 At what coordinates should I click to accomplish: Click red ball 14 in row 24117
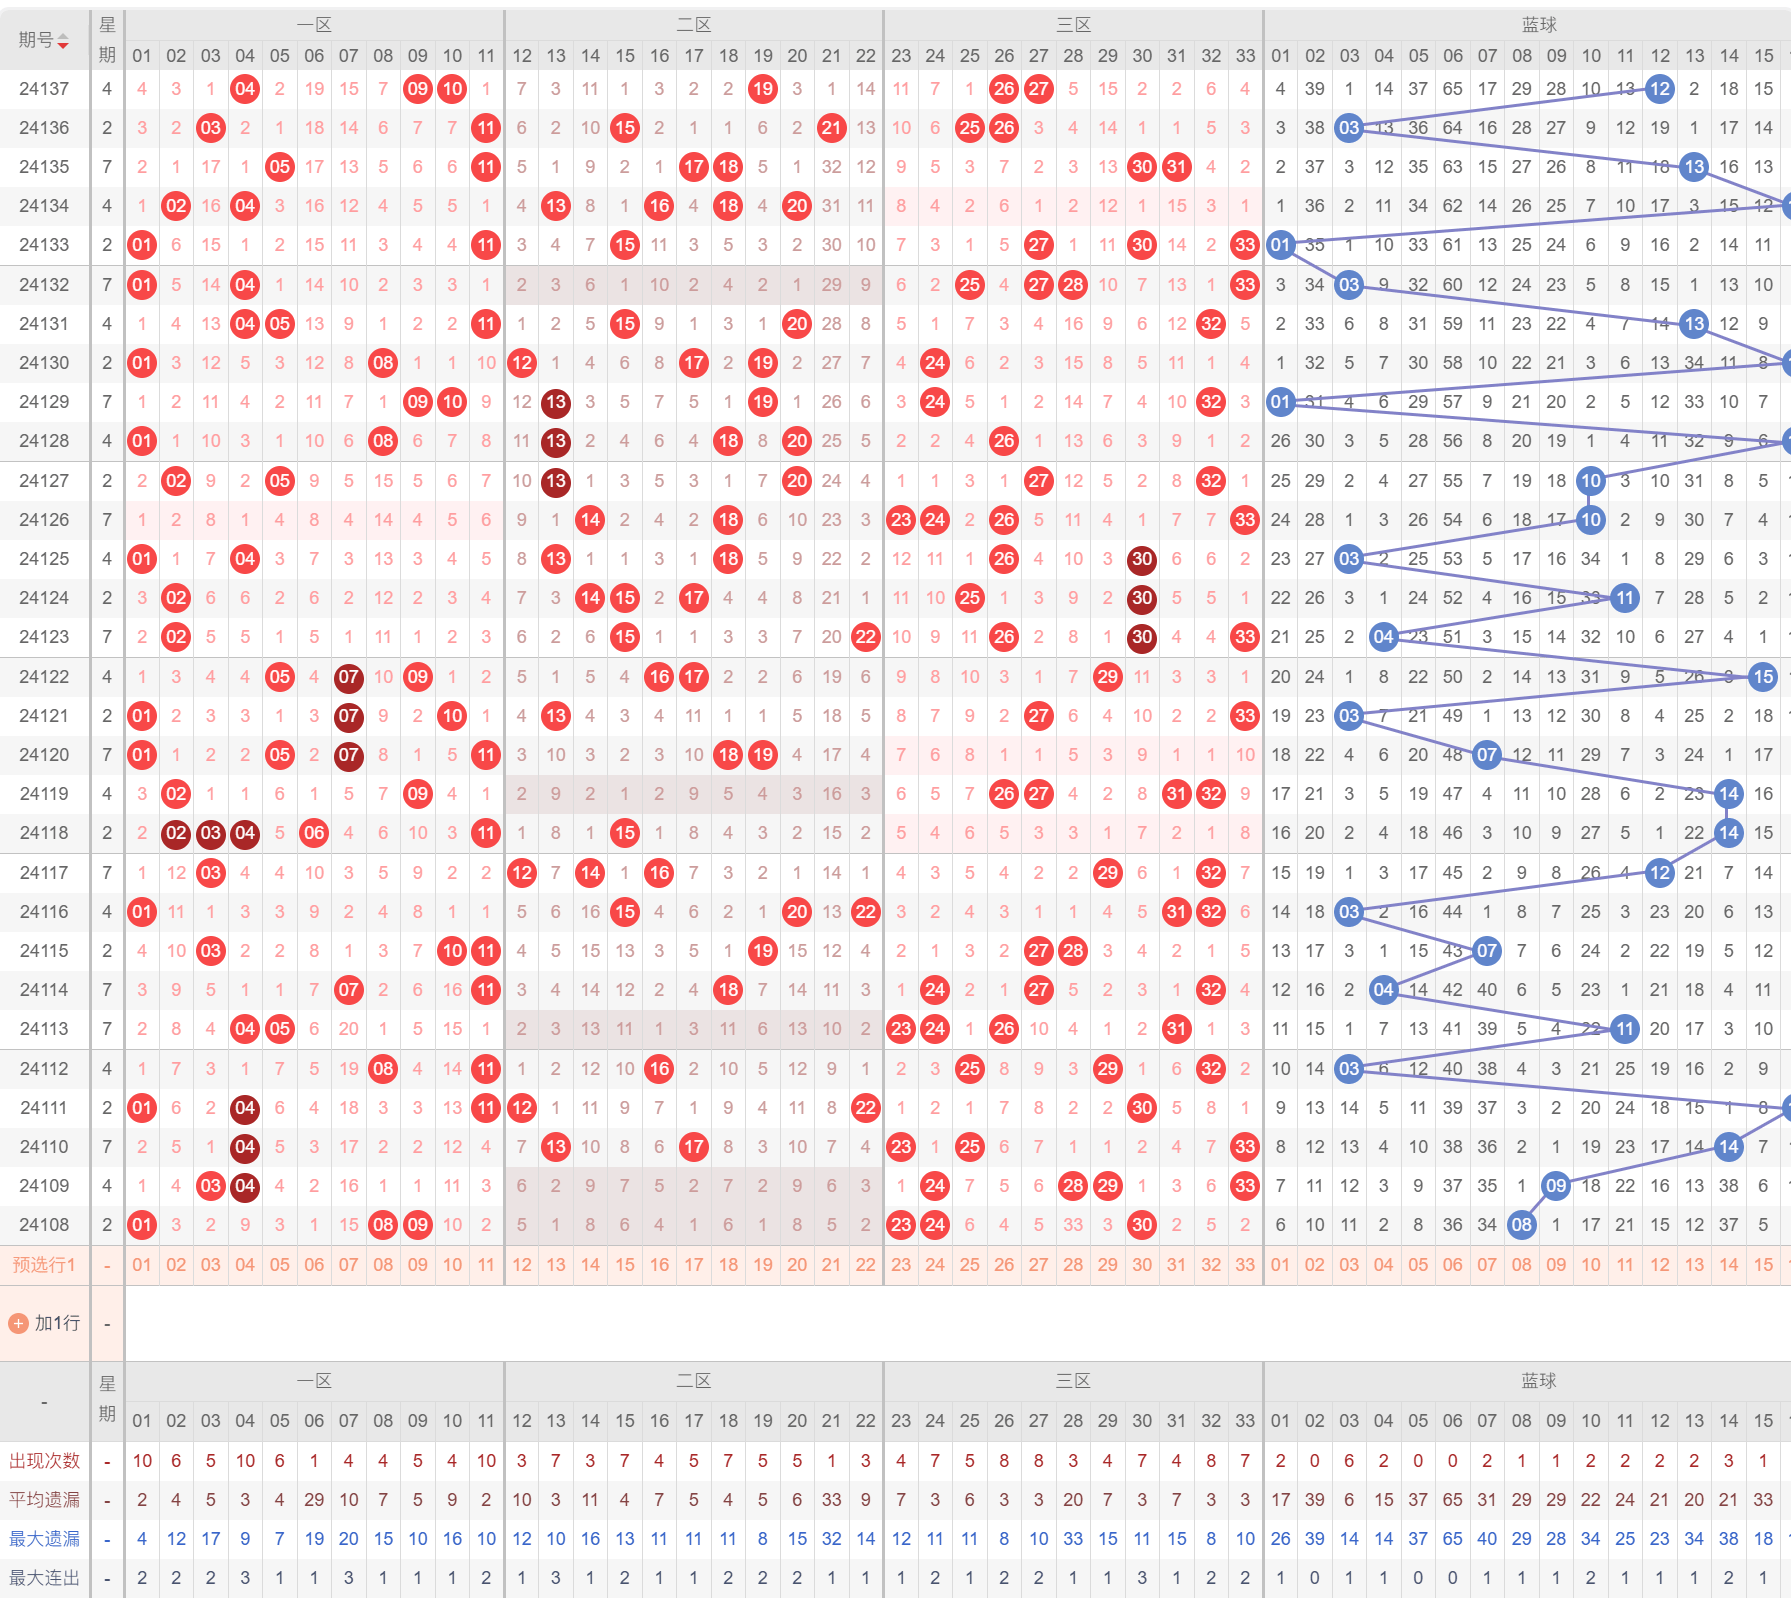(591, 873)
